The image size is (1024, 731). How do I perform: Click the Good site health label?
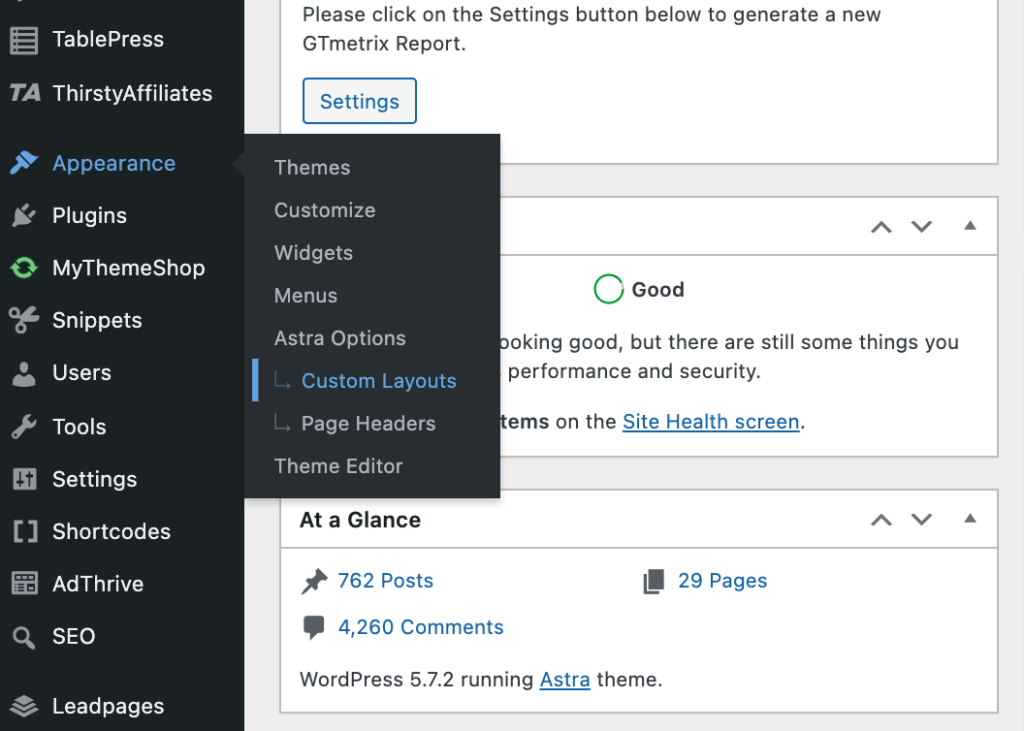tap(658, 289)
